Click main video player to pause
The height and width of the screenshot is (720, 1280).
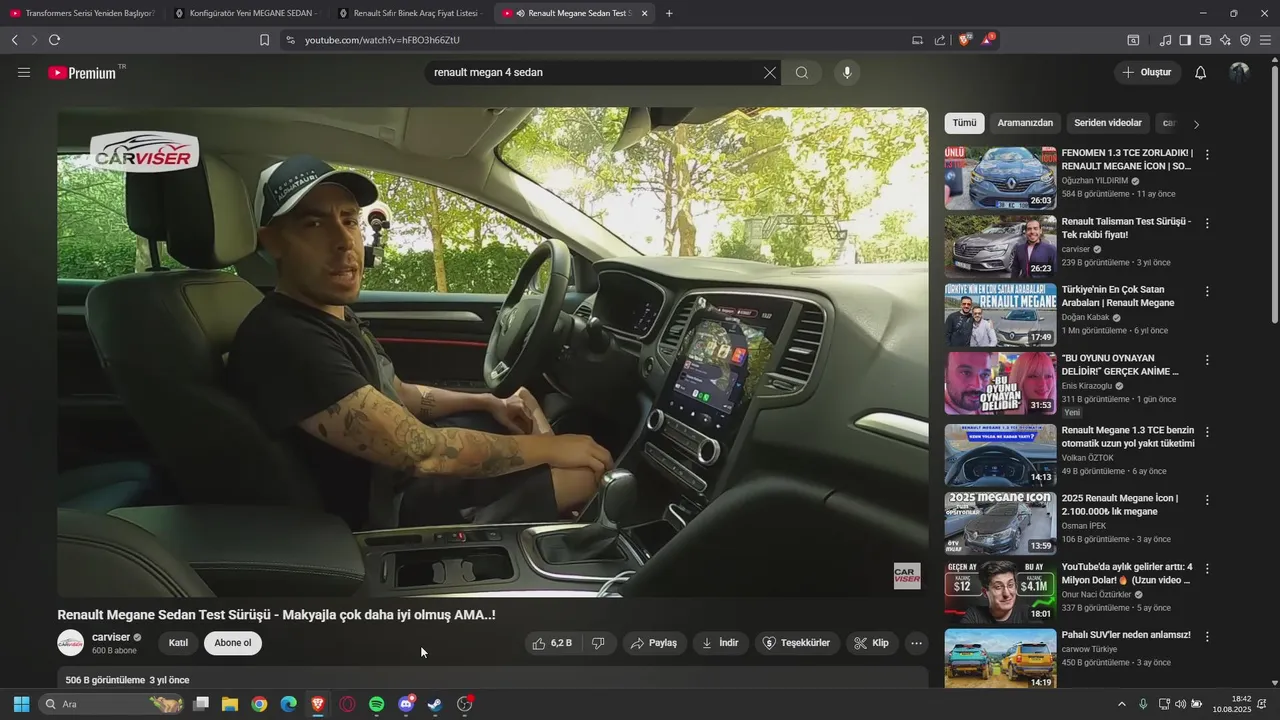pos(492,352)
